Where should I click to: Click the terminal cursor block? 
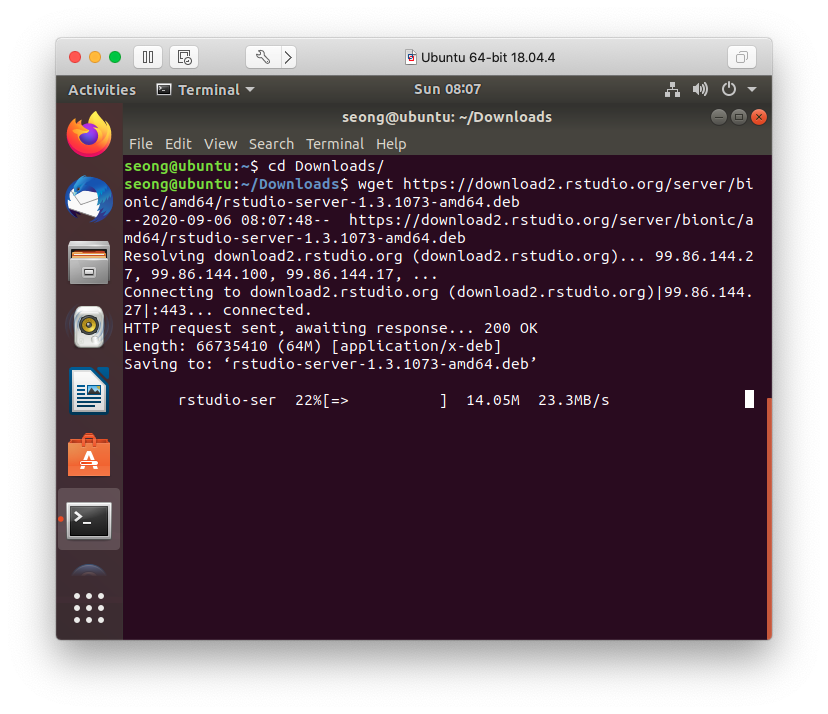coord(749,399)
